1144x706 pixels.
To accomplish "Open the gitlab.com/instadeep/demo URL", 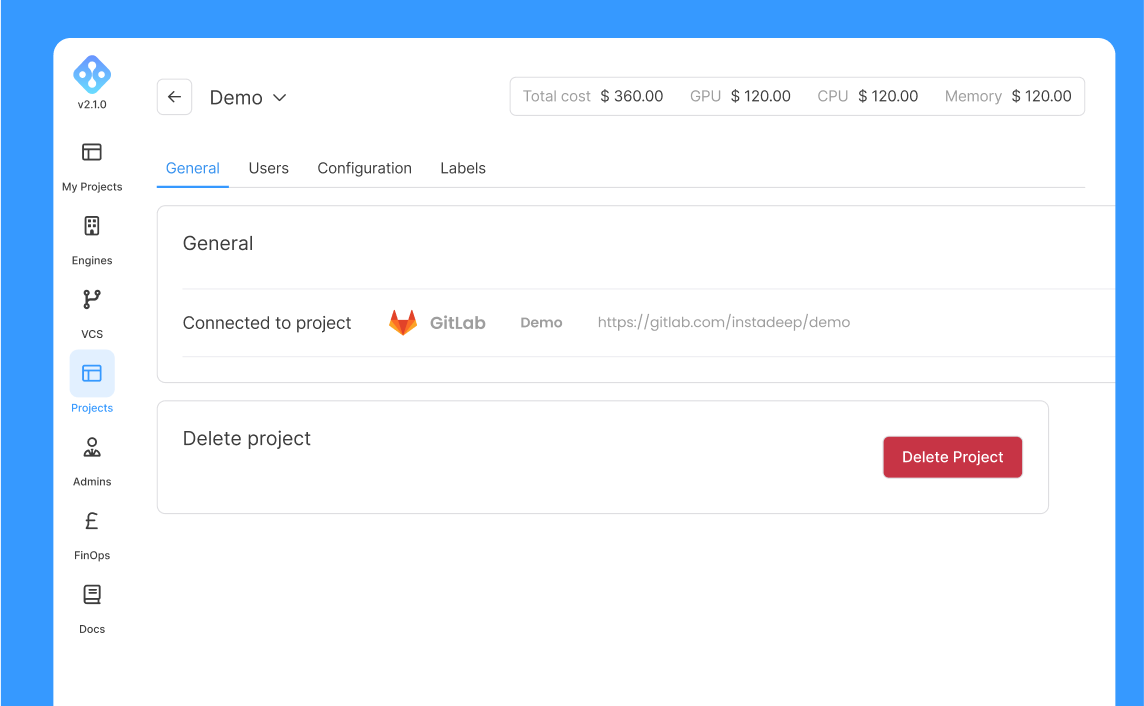I will click(x=724, y=322).
